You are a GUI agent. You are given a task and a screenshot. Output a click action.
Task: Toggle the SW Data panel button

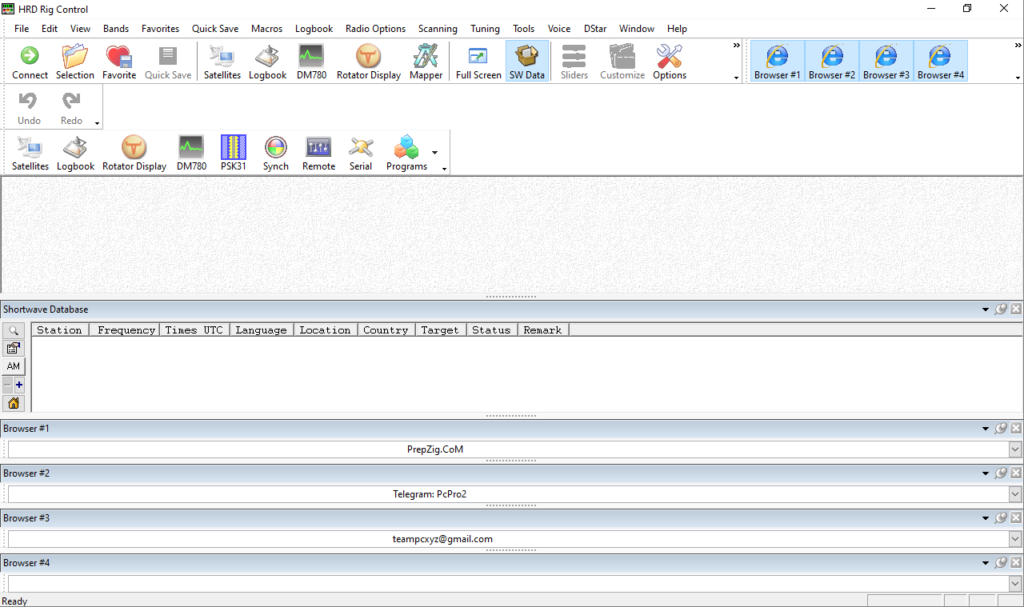point(526,62)
